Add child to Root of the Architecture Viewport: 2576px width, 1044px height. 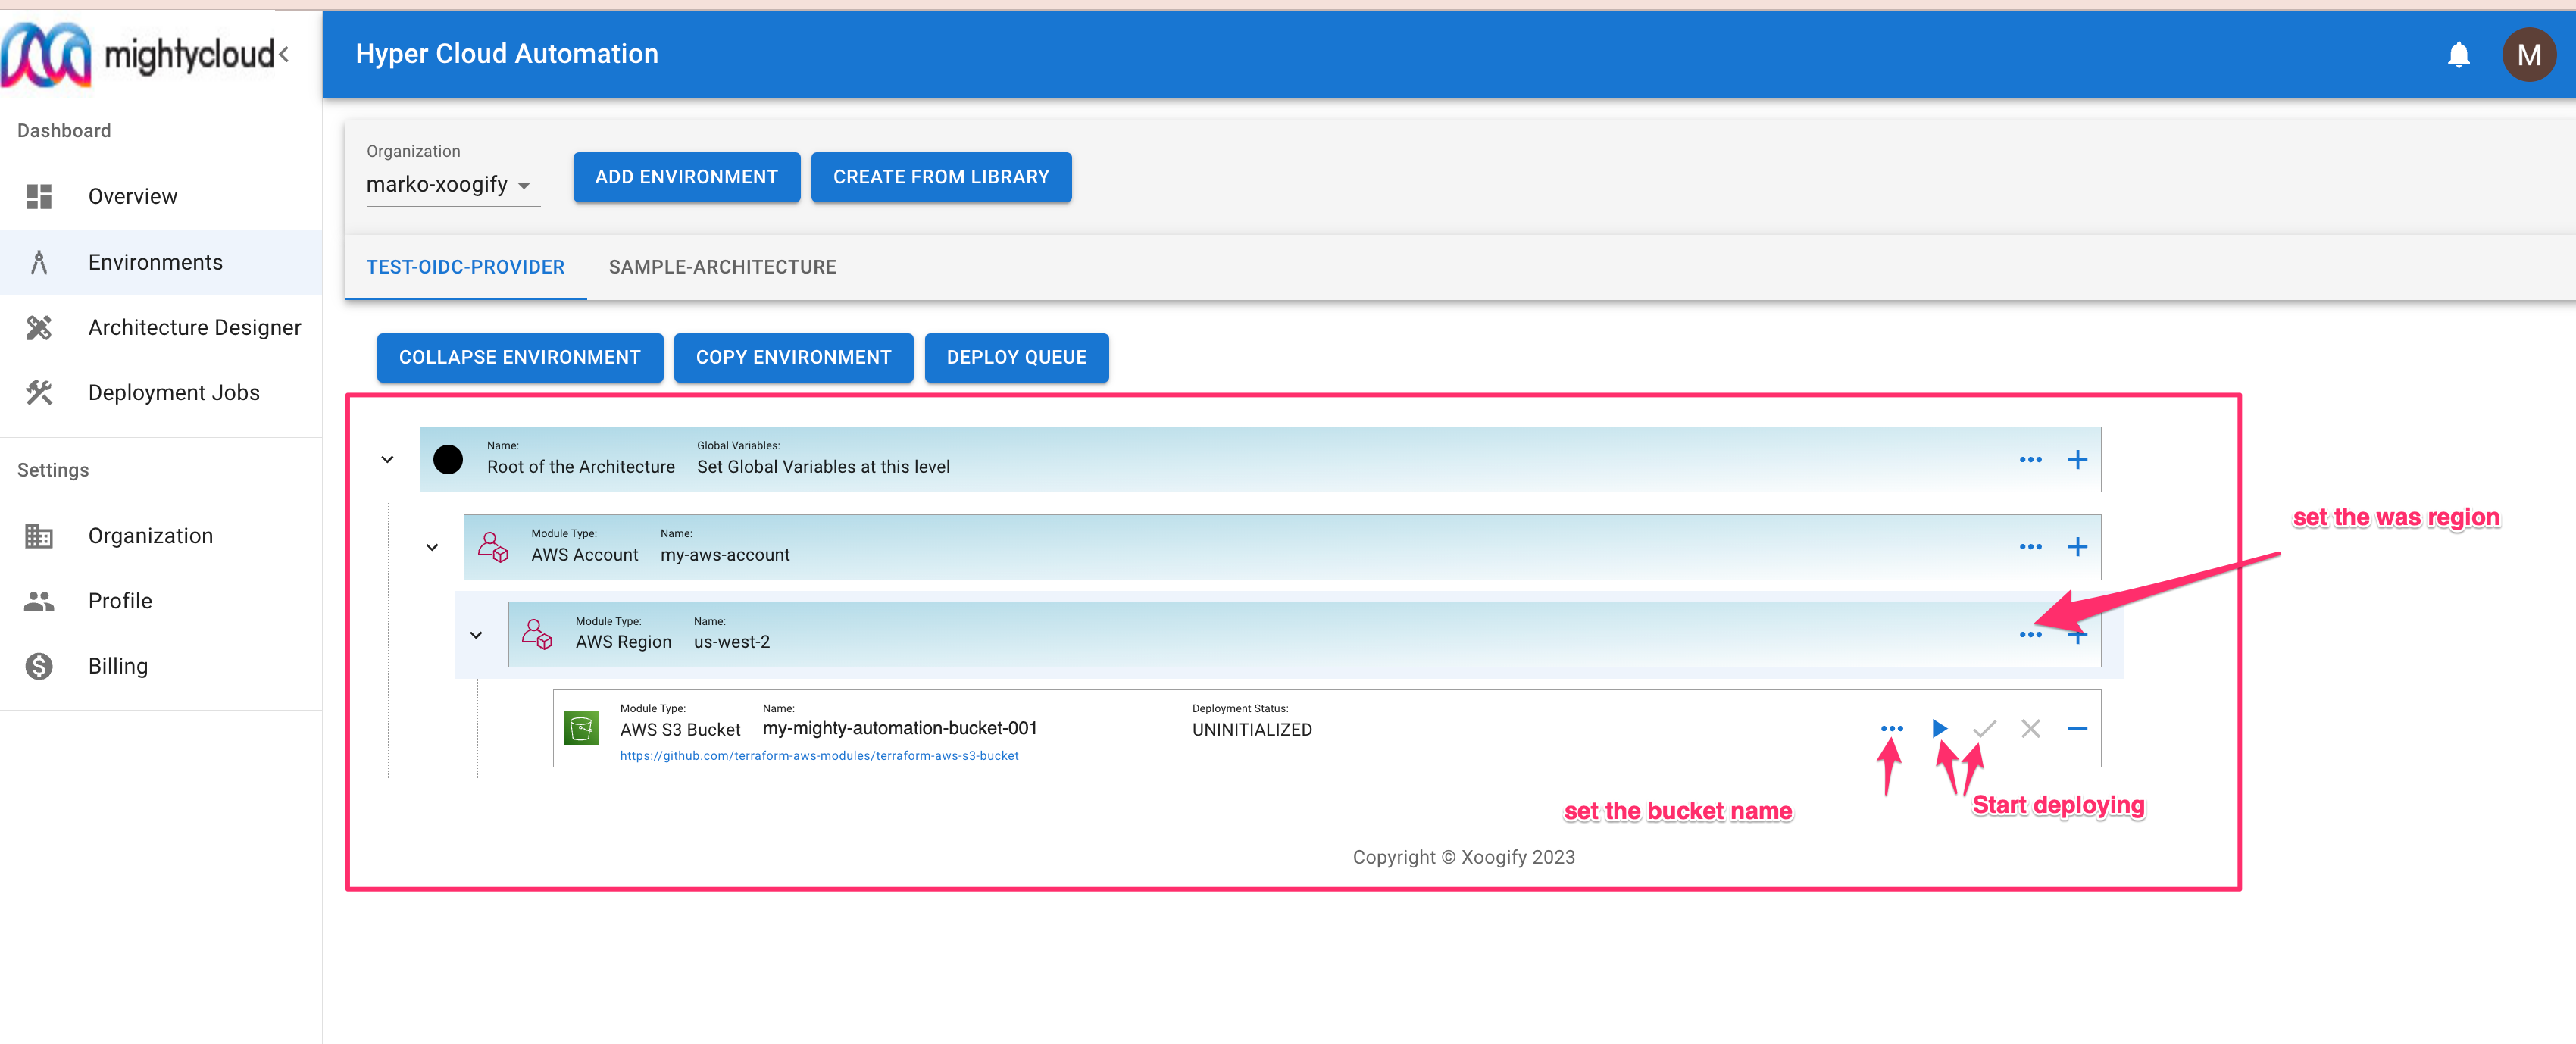(x=2077, y=460)
